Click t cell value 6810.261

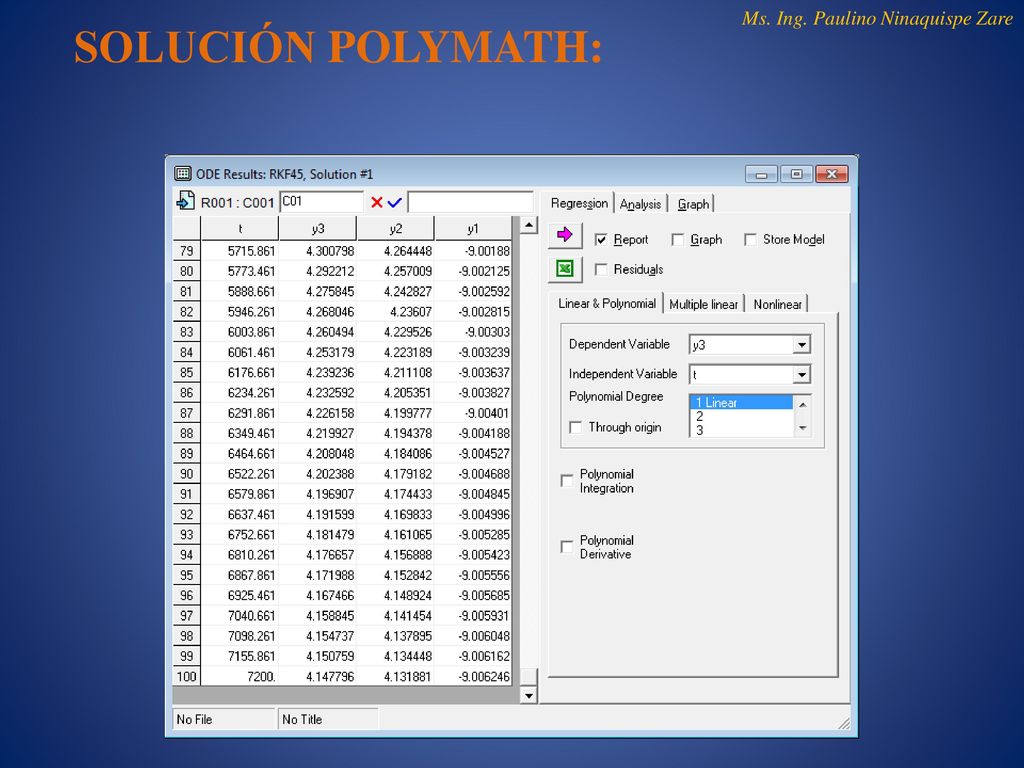[240, 554]
